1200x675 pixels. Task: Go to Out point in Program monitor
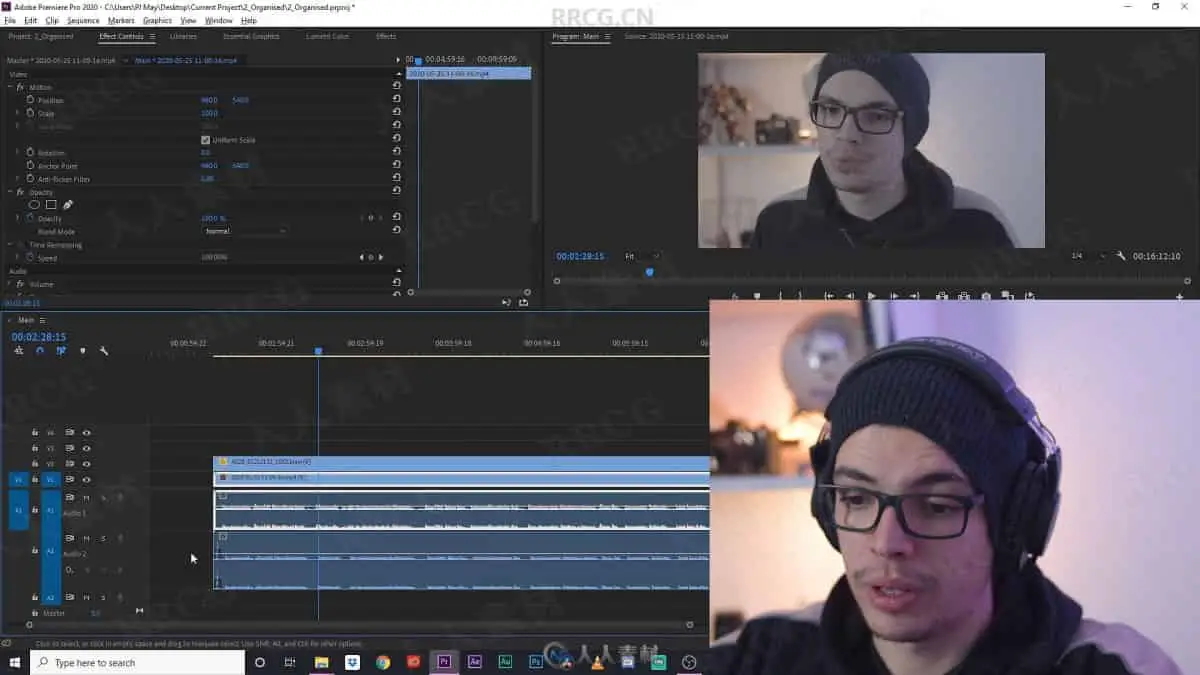click(x=915, y=296)
